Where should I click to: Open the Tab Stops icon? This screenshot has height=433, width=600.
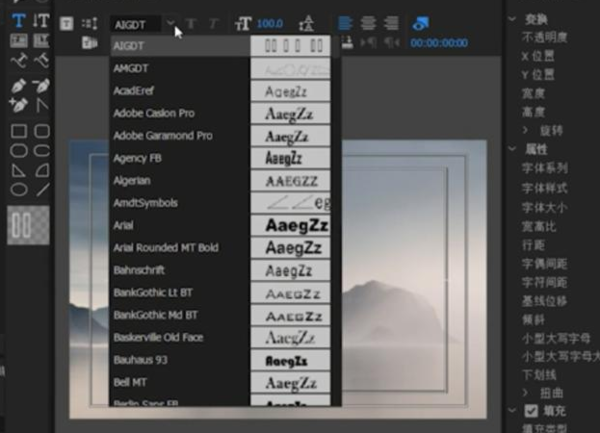[347, 42]
